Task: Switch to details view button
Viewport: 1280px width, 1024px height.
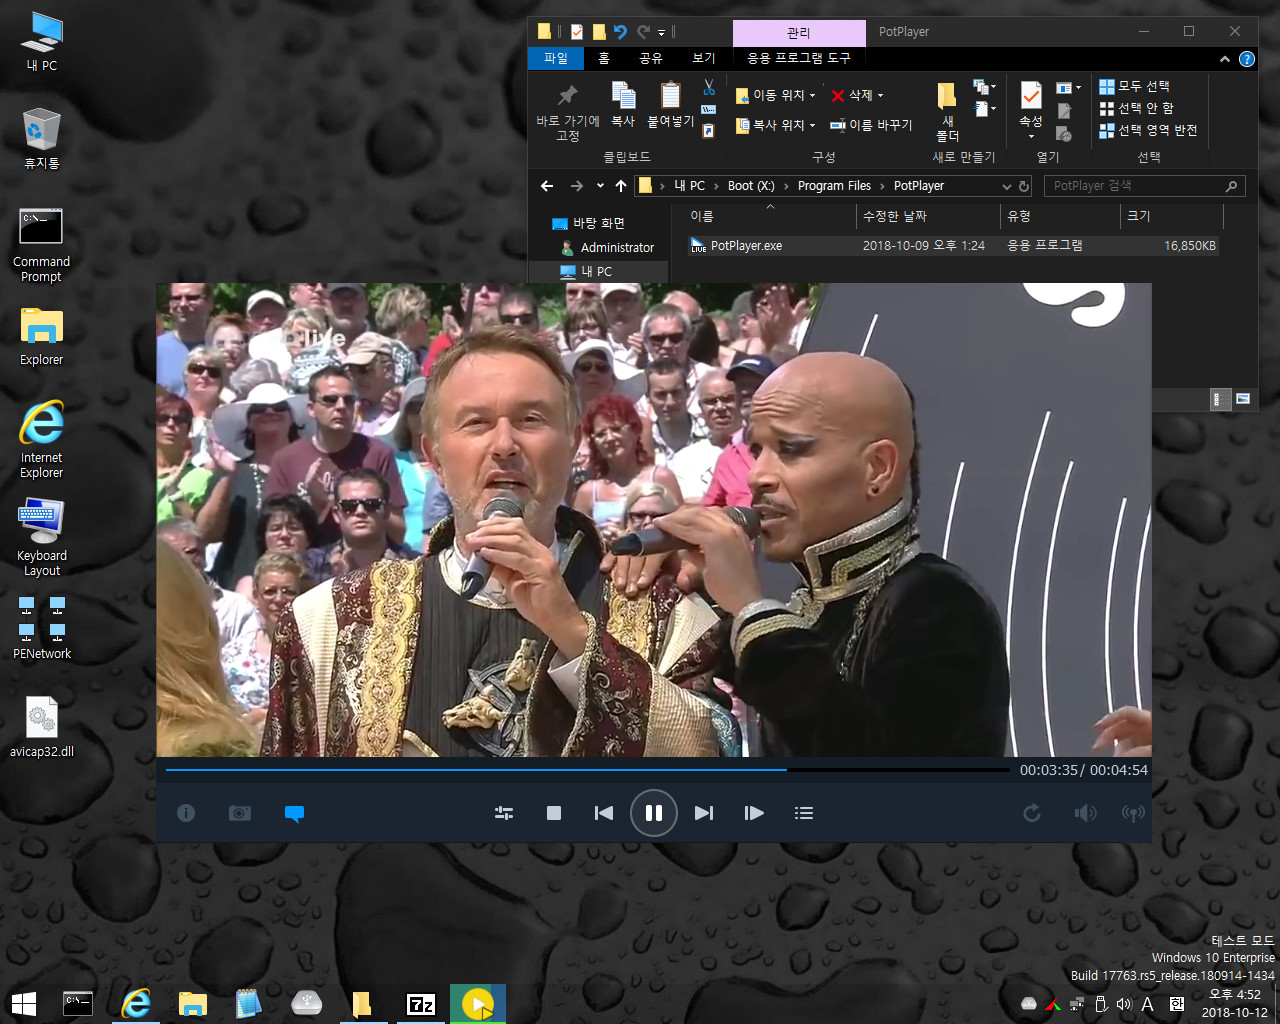Action: pyautogui.click(x=1221, y=399)
